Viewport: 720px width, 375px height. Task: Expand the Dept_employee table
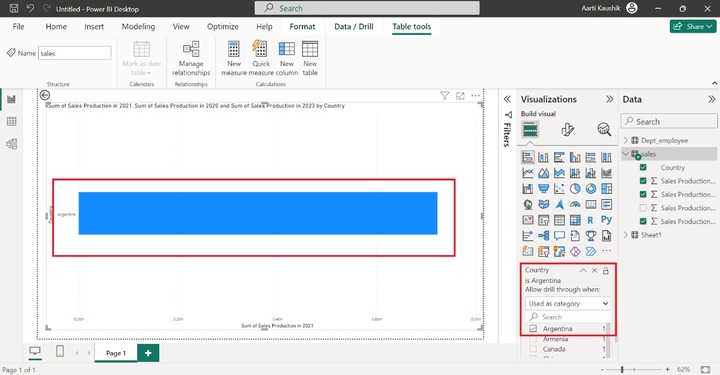click(625, 140)
